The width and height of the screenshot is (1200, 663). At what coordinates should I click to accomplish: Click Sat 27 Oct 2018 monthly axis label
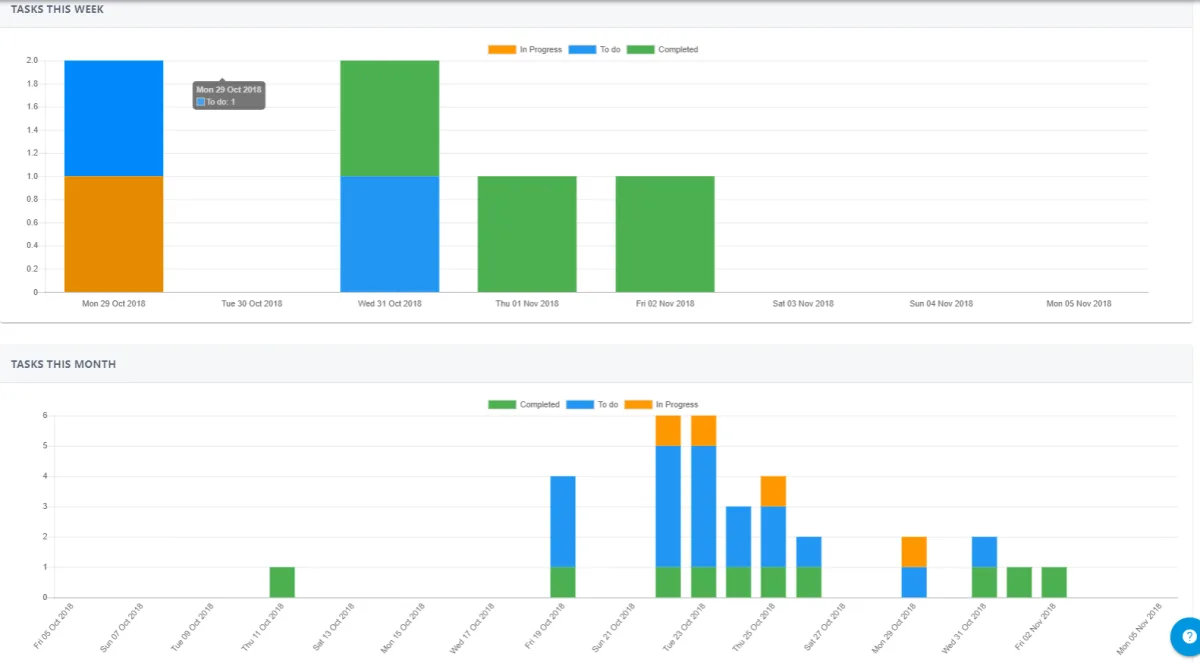824,625
